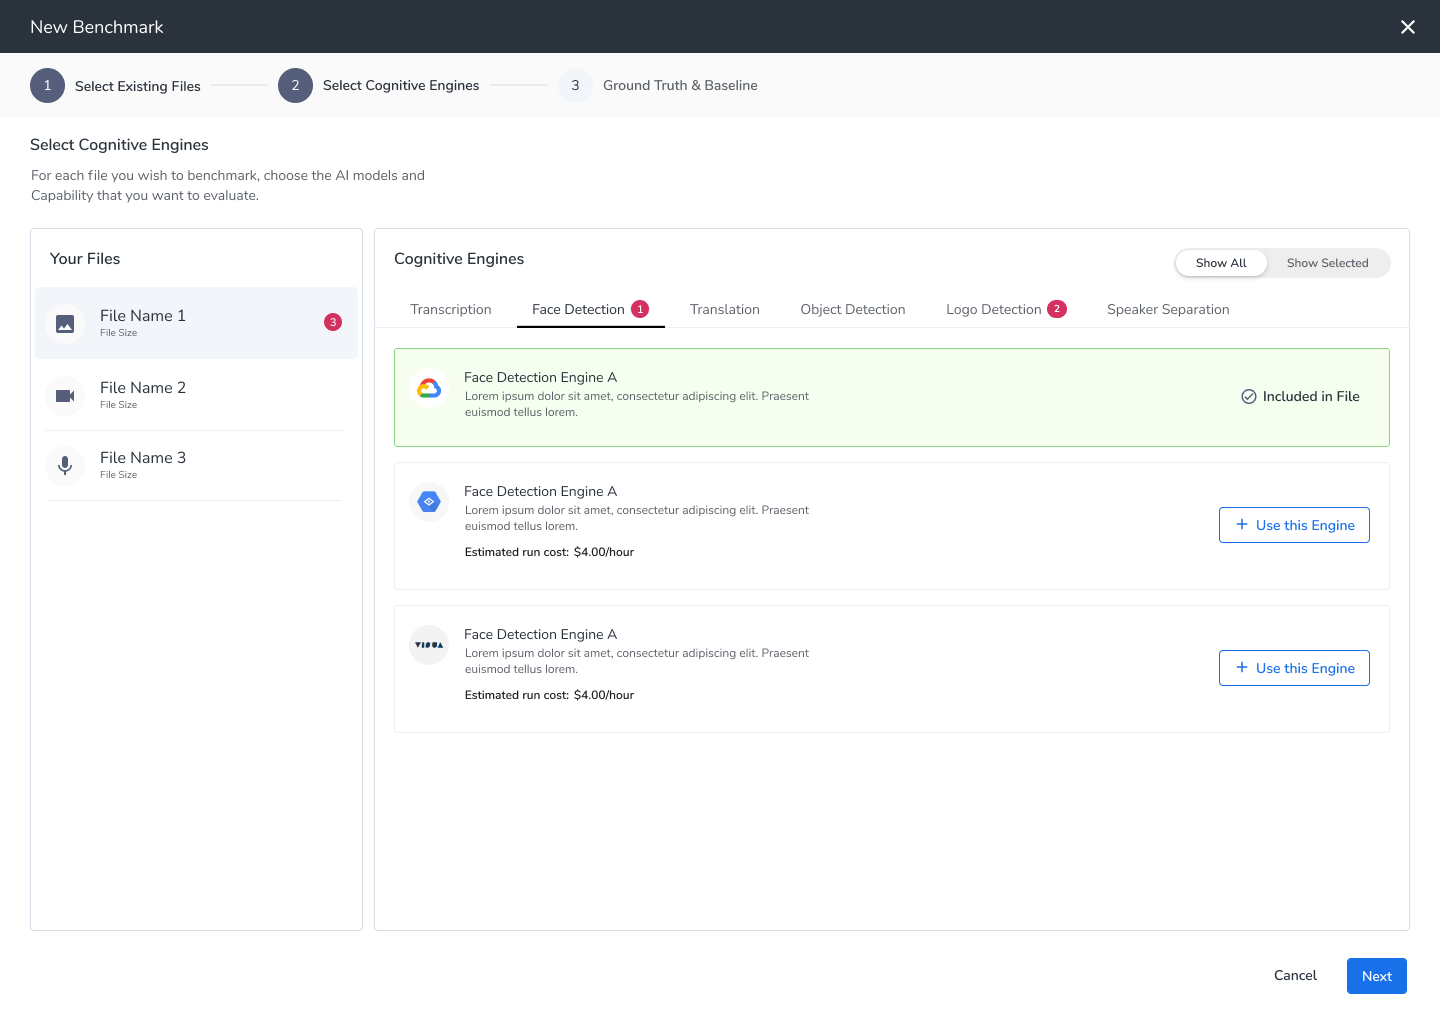This screenshot has width=1440, height=1024.
Task: Click Next to continue
Action: [1377, 976]
